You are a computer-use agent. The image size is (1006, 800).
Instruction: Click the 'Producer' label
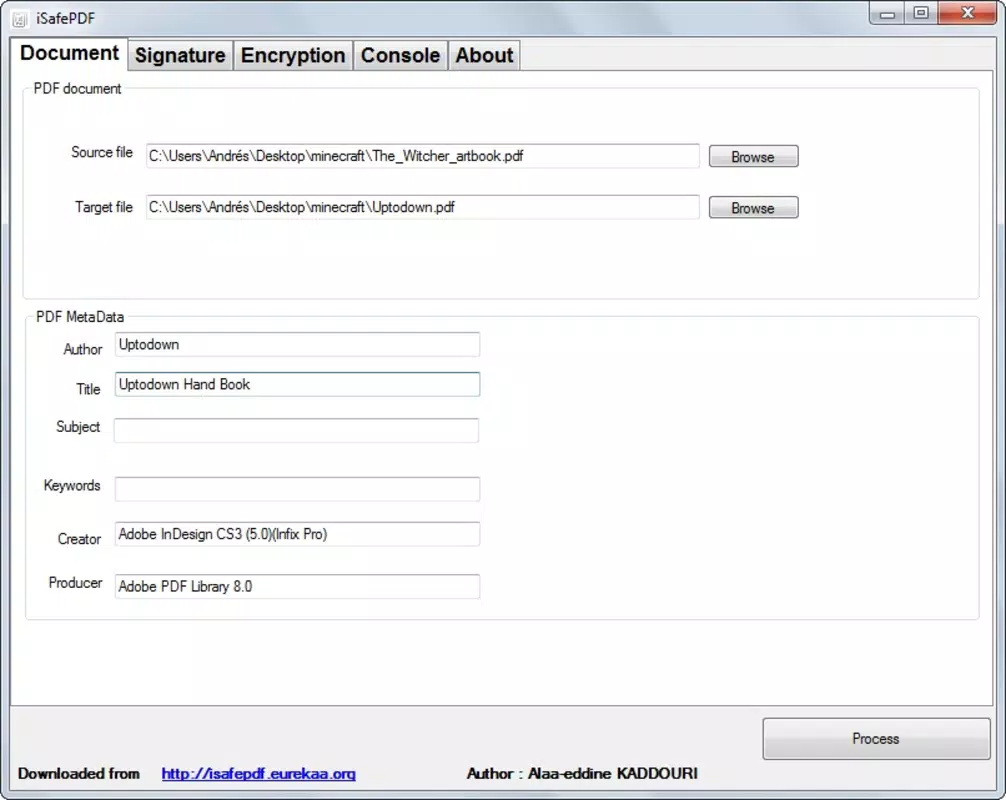tap(76, 583)
